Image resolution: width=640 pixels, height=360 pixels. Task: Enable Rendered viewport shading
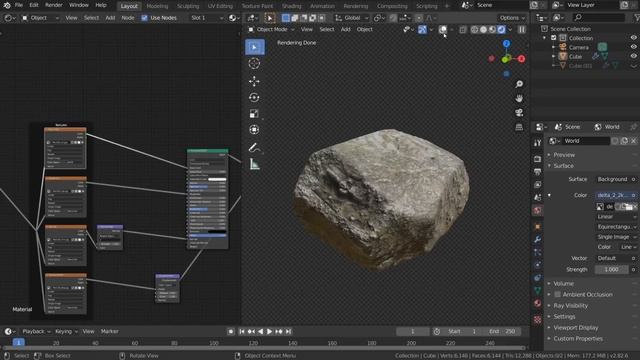[x=501, y=29]
